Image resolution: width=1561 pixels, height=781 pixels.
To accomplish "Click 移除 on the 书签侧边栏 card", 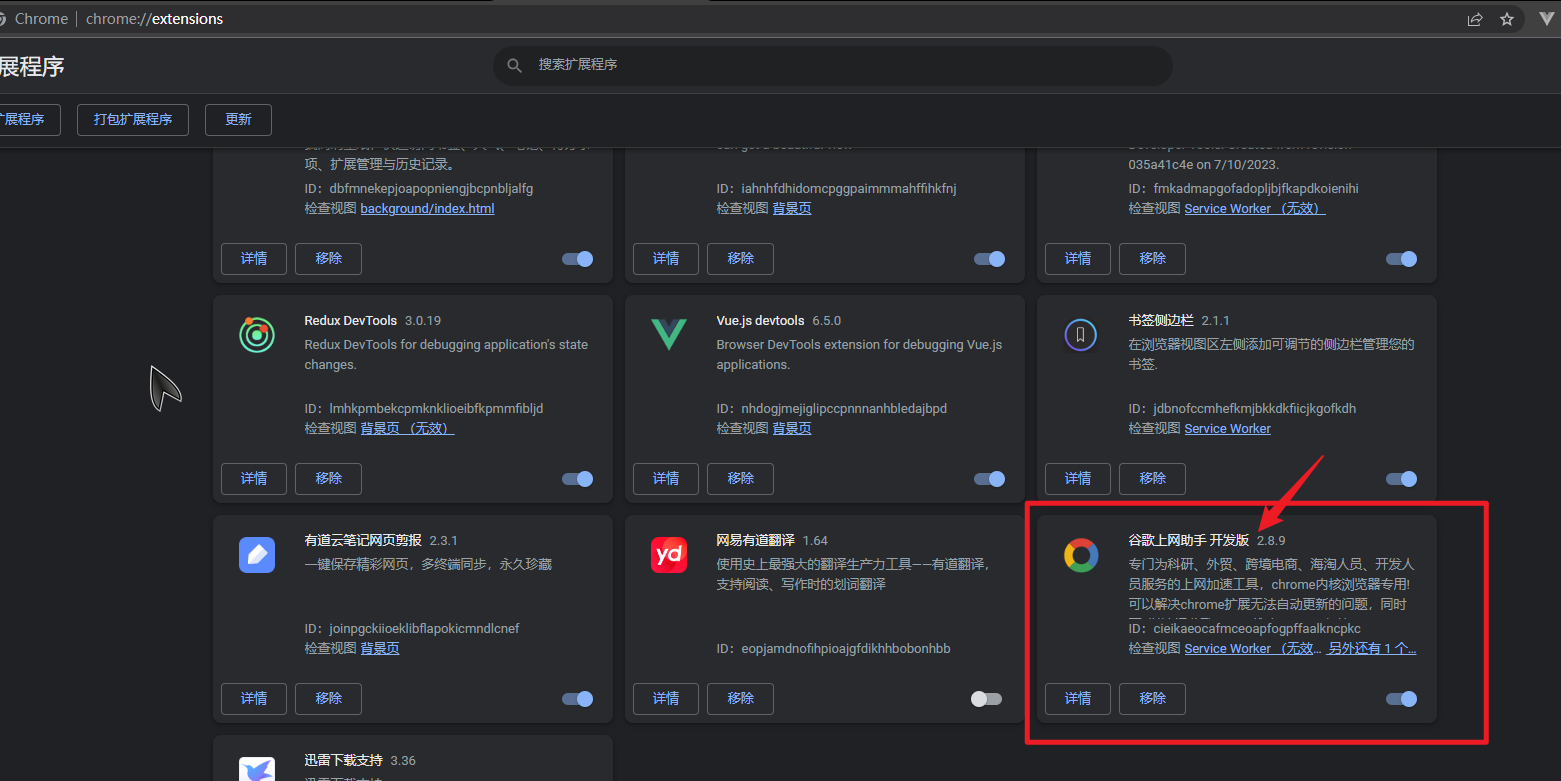I will (1152, 478).
